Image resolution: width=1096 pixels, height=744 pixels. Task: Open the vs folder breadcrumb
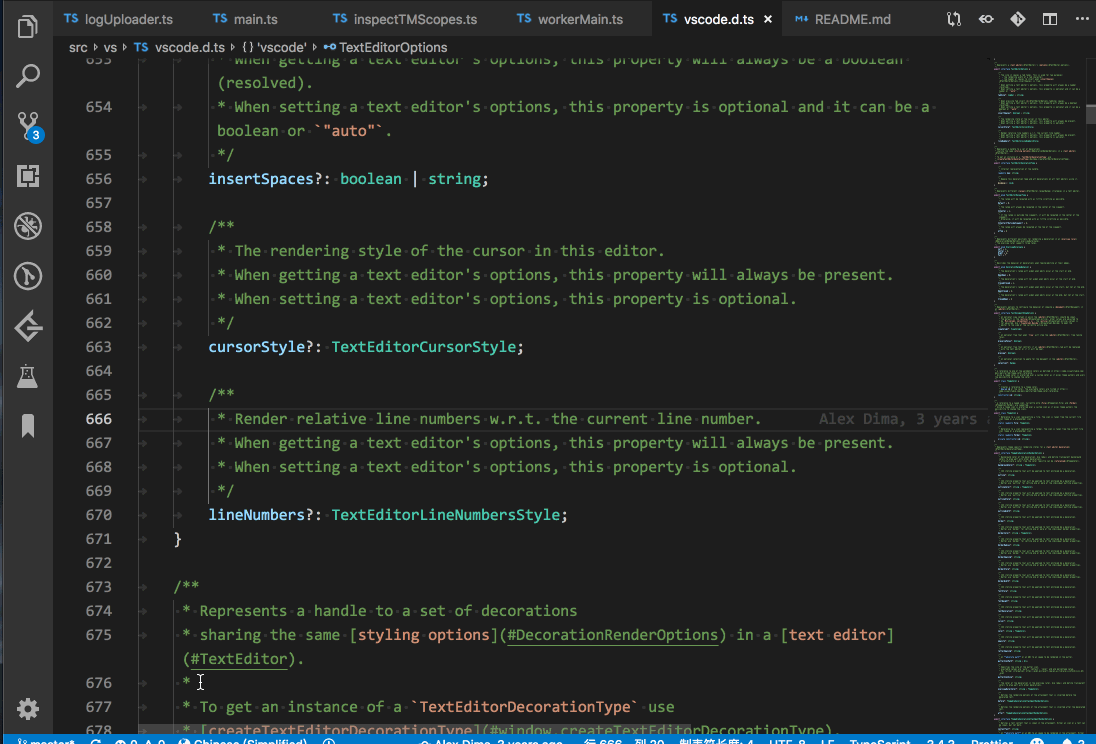point(110,48)
